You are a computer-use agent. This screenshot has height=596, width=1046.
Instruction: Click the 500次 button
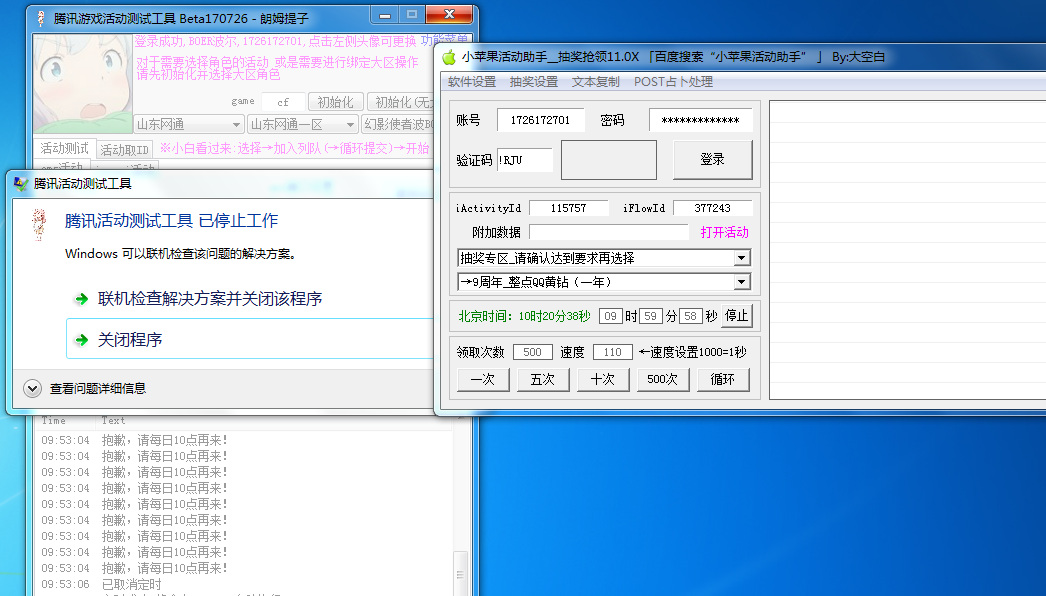click(x=663, y=379)
